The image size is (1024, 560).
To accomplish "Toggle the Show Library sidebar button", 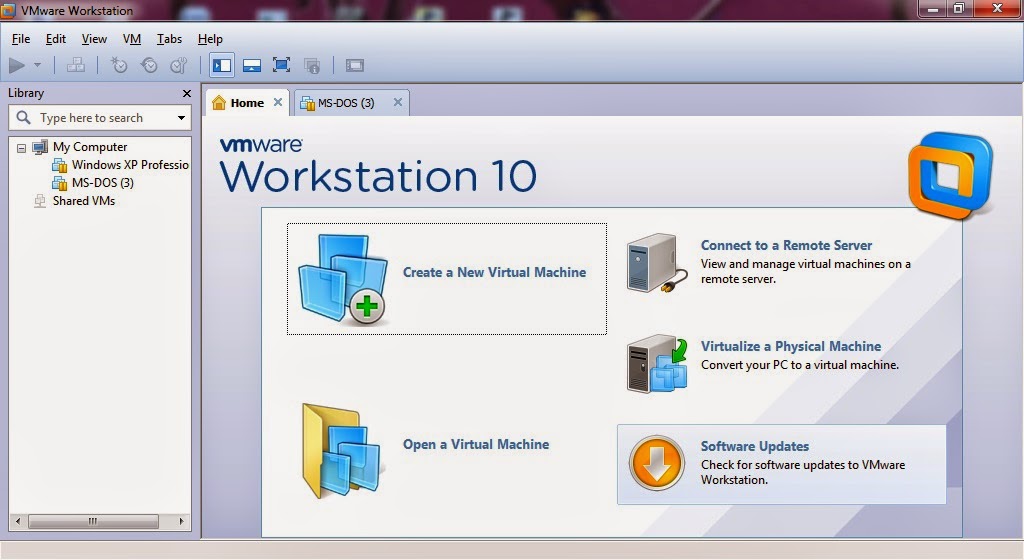I will click(x=222, y=65).
